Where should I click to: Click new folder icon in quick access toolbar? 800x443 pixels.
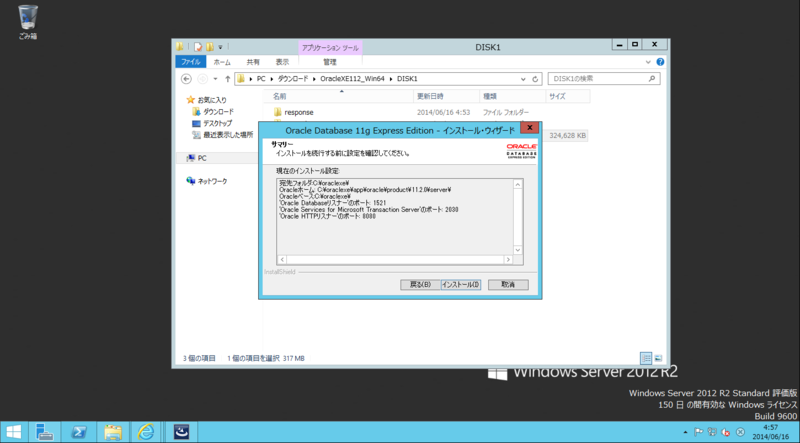210,47
